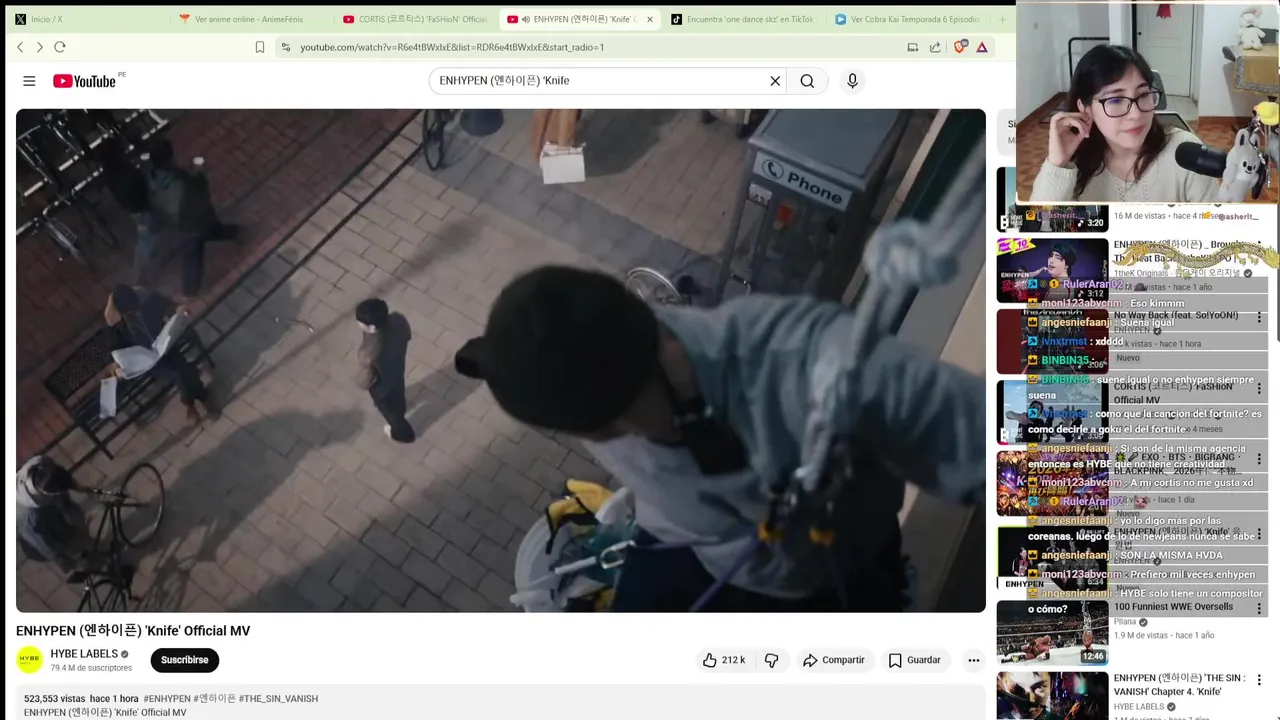Open the Brought The Heat Back video thumbnail
Screen dimensions: 1280x720
(1052, 270)
